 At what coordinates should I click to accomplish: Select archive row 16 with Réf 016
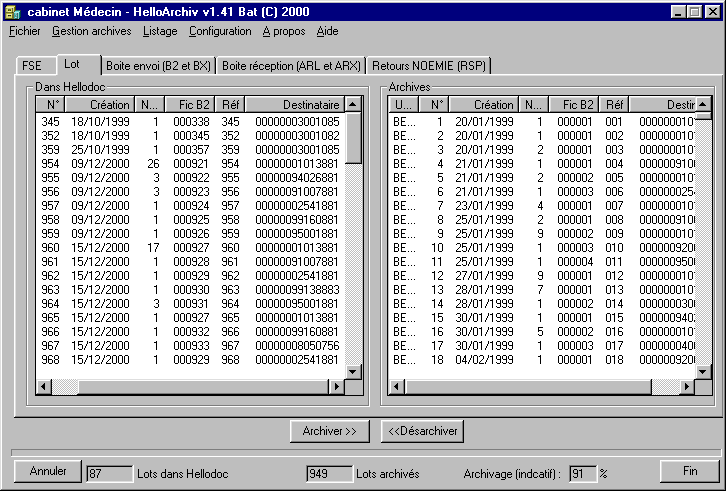point(542,332)
